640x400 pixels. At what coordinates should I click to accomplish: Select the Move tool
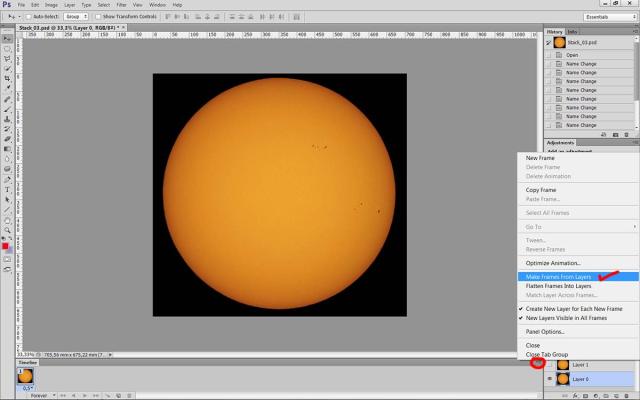(7, 37)
